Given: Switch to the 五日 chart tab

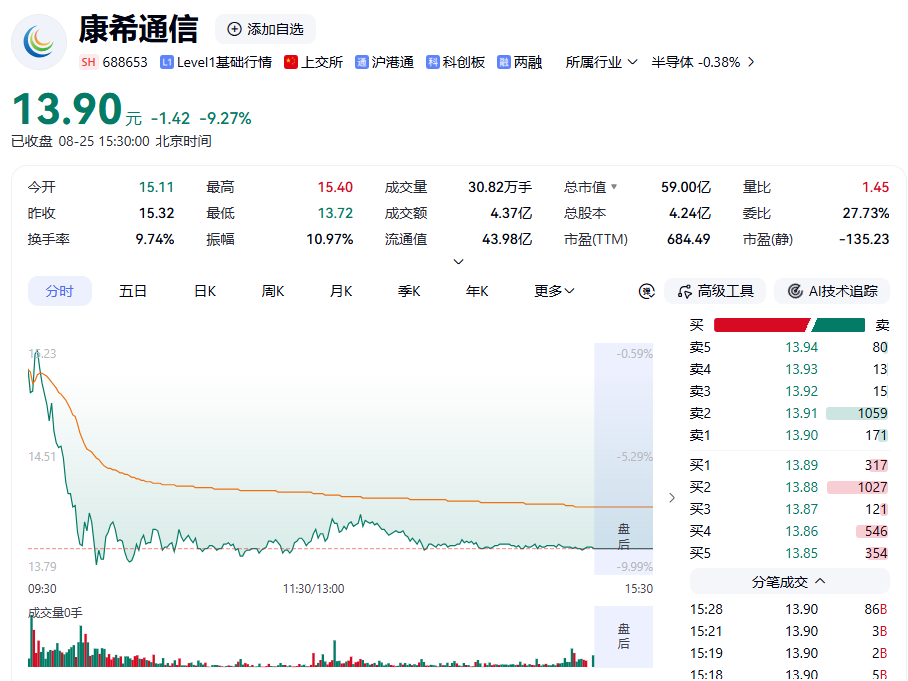Looking at the screenshot, I should pyautogui.click(x=133, y=291).
